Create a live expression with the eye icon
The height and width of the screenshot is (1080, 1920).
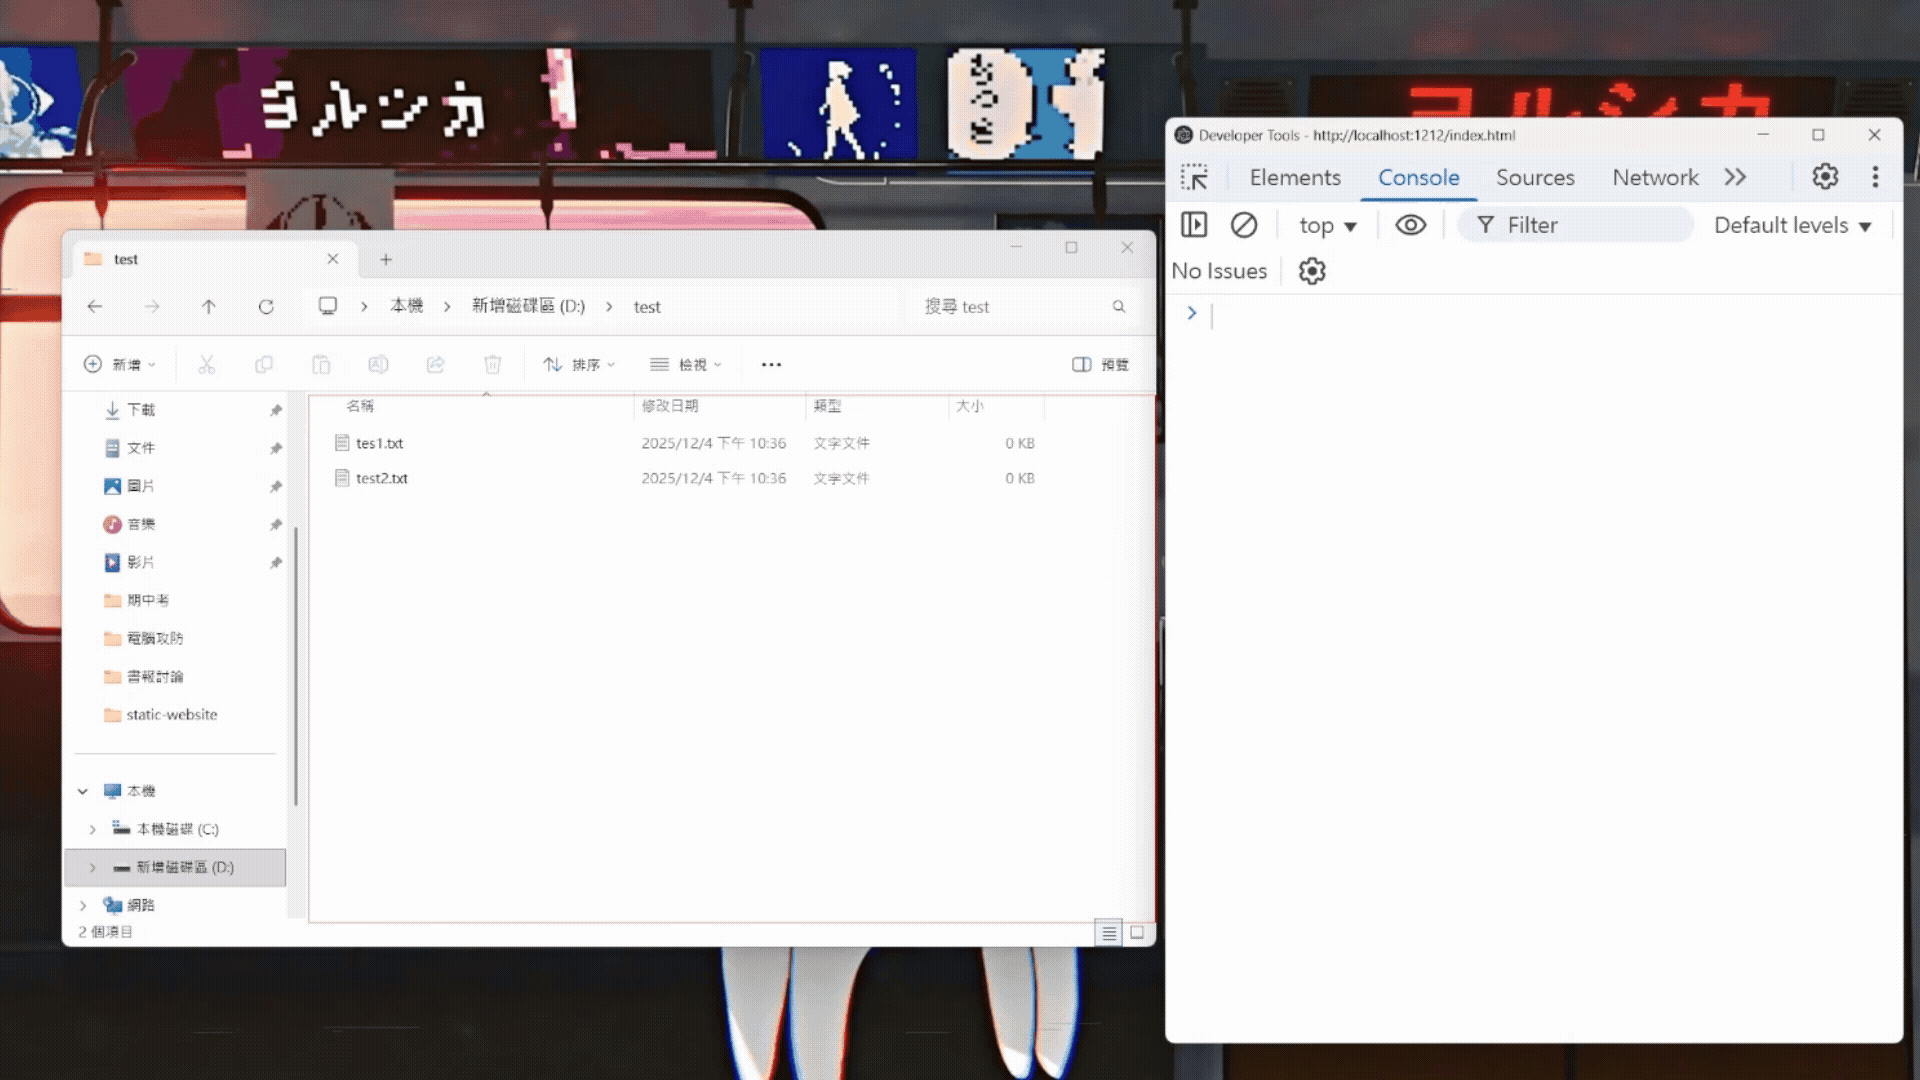click(1411, 225)
